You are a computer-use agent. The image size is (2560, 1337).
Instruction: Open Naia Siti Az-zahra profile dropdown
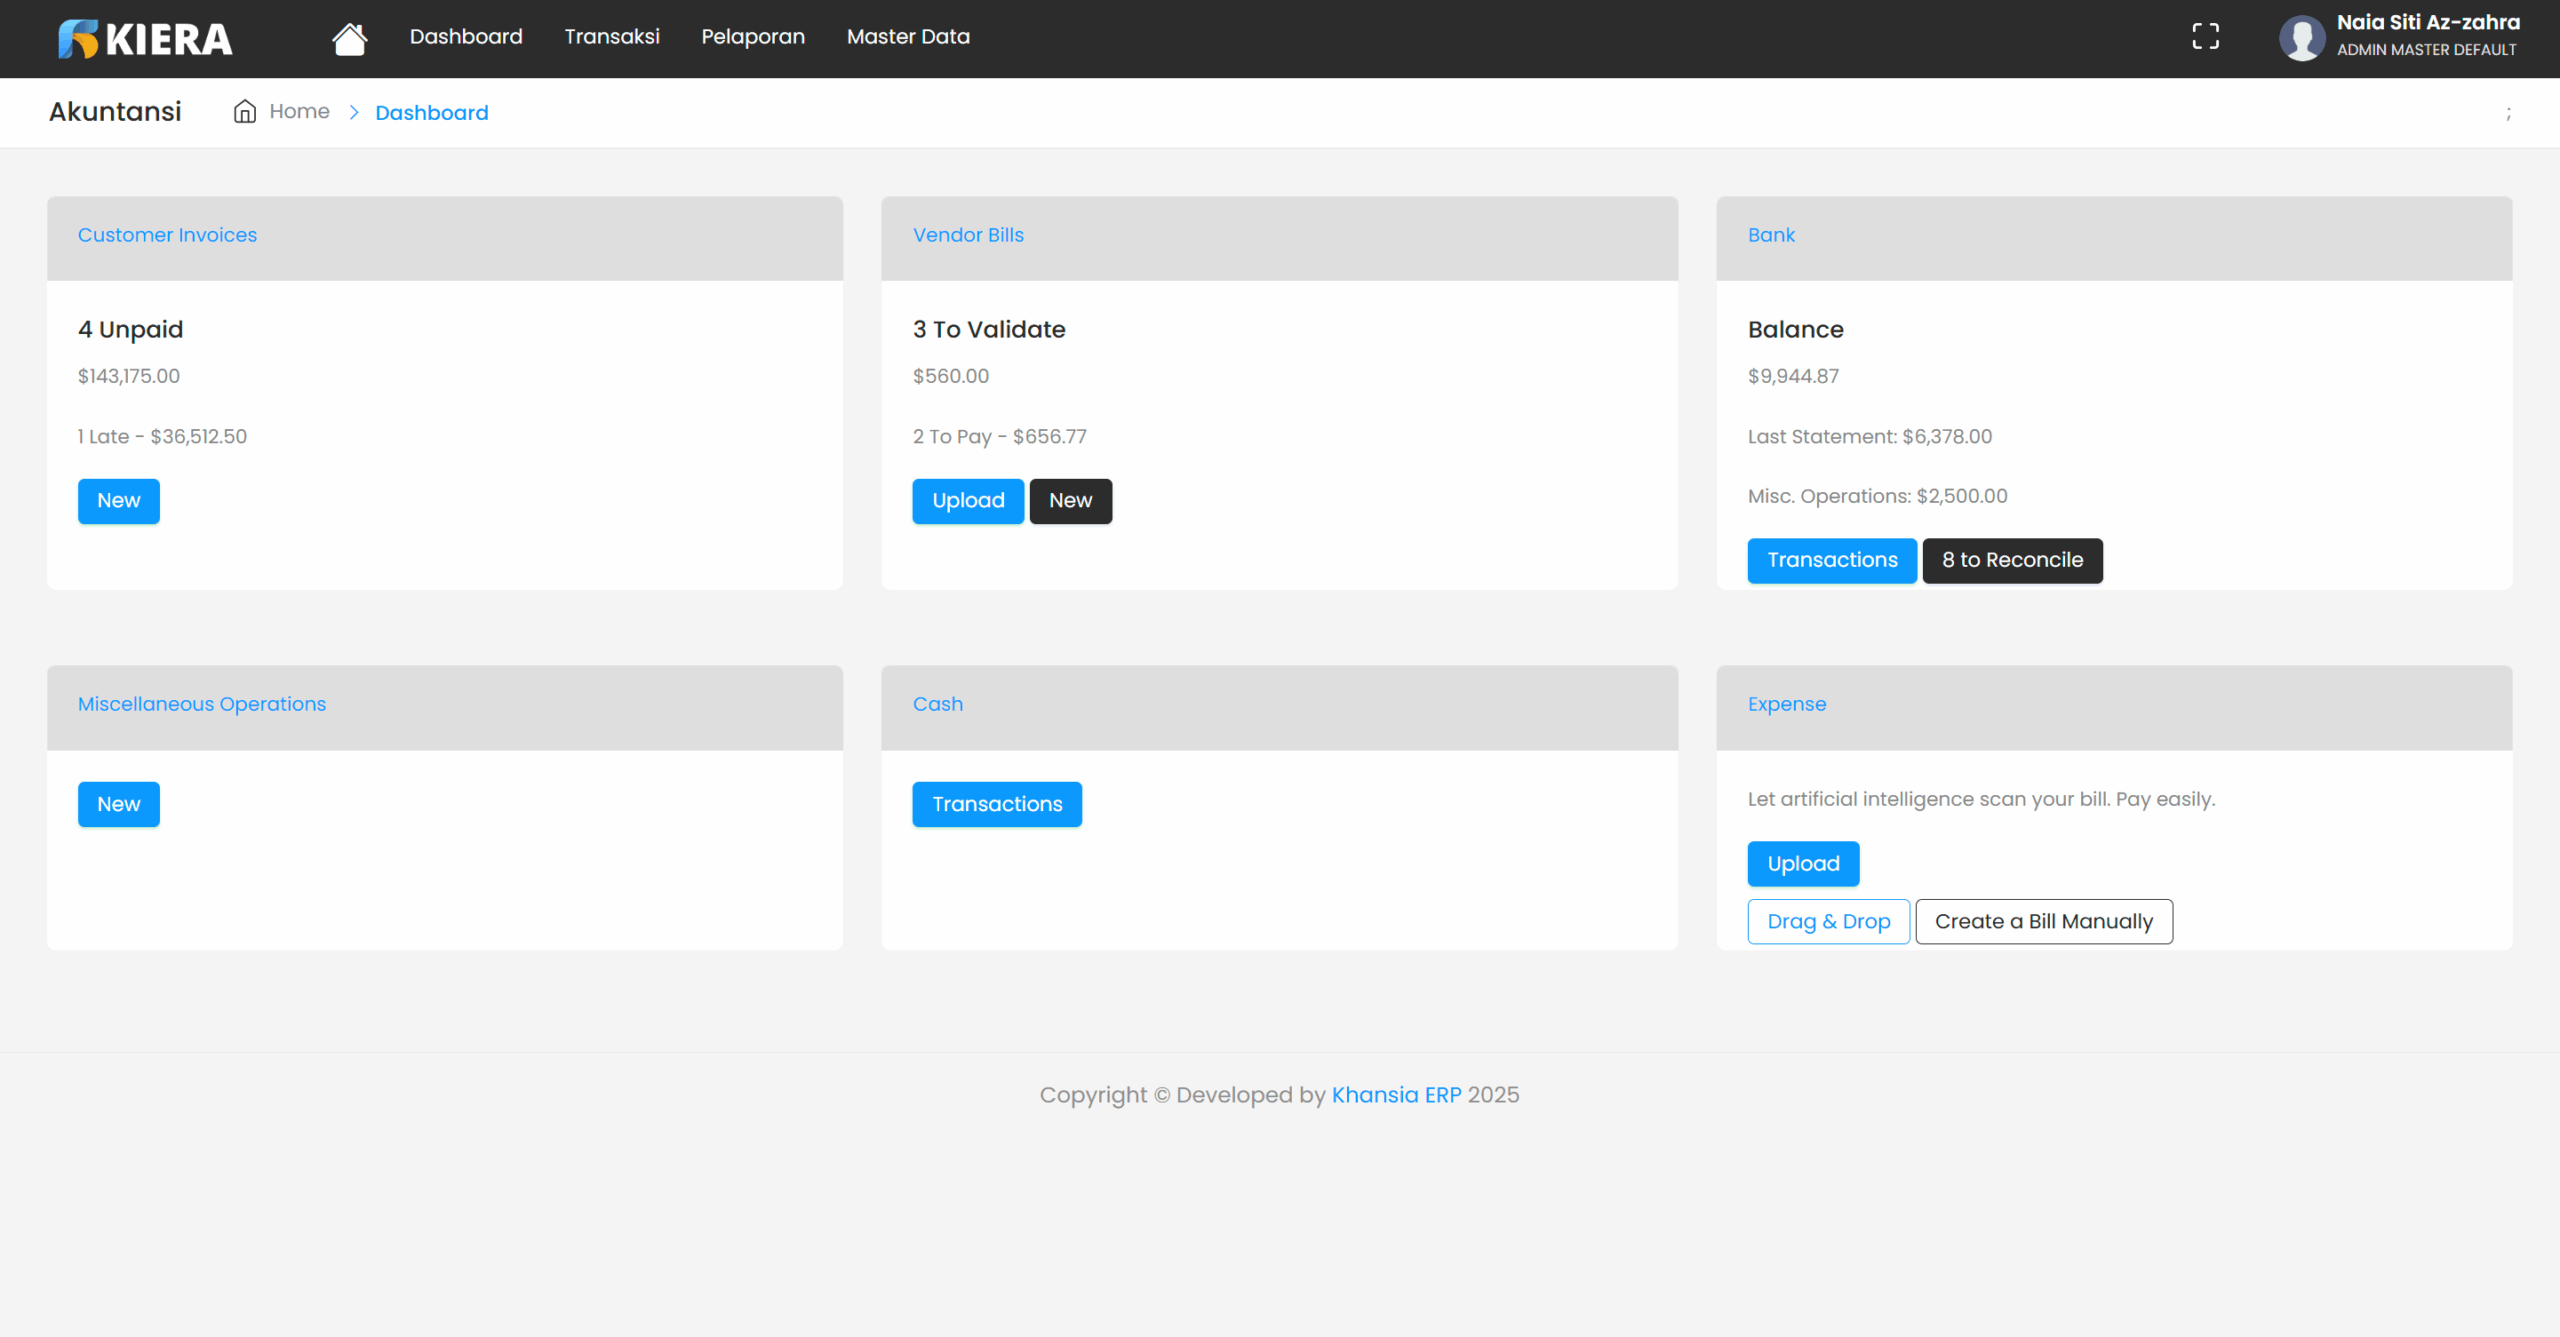2427,23
